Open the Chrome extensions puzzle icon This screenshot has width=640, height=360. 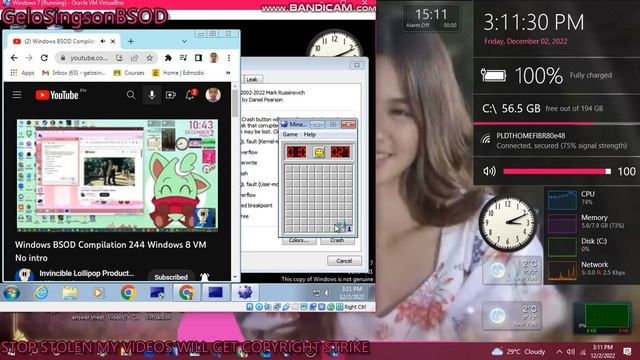[168, 58]
